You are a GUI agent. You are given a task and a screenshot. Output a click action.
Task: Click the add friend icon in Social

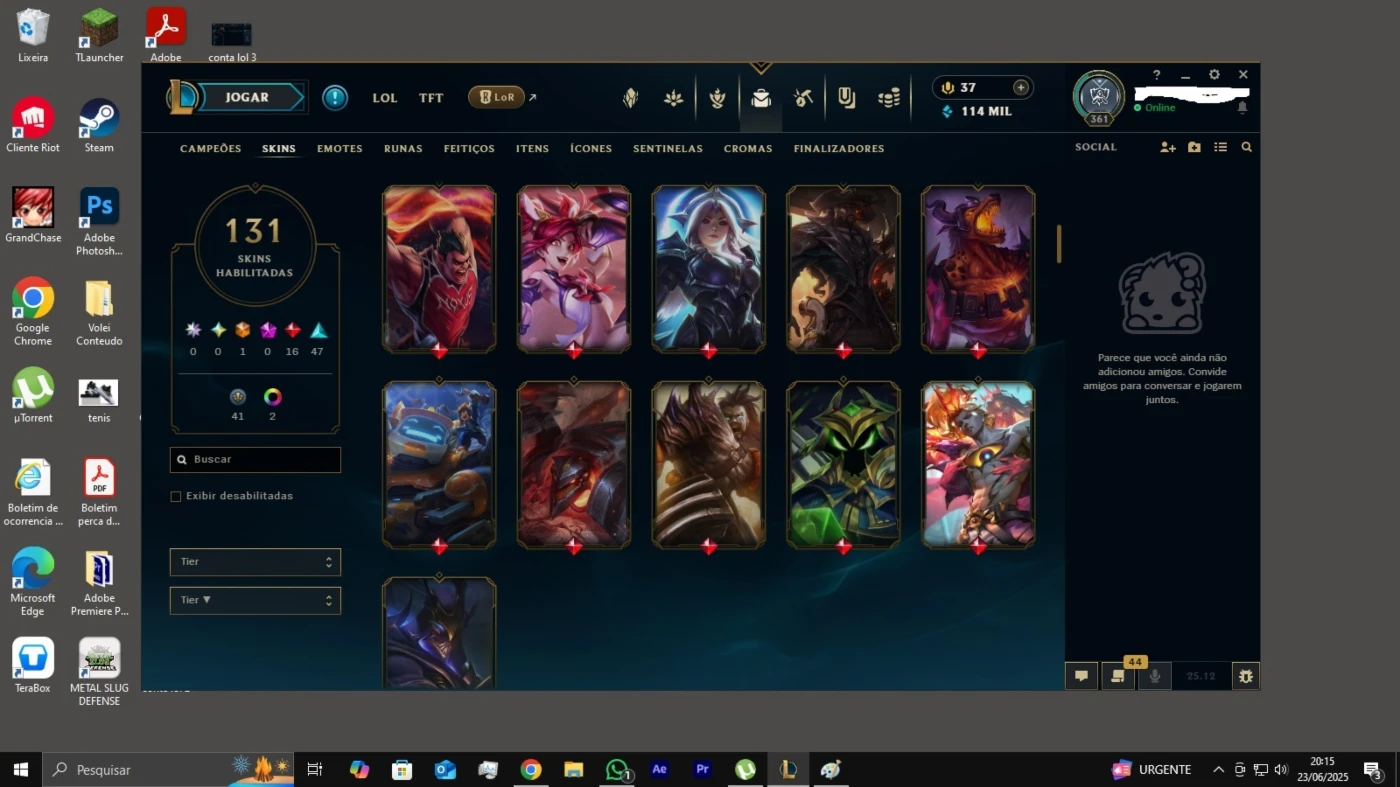1168,147
